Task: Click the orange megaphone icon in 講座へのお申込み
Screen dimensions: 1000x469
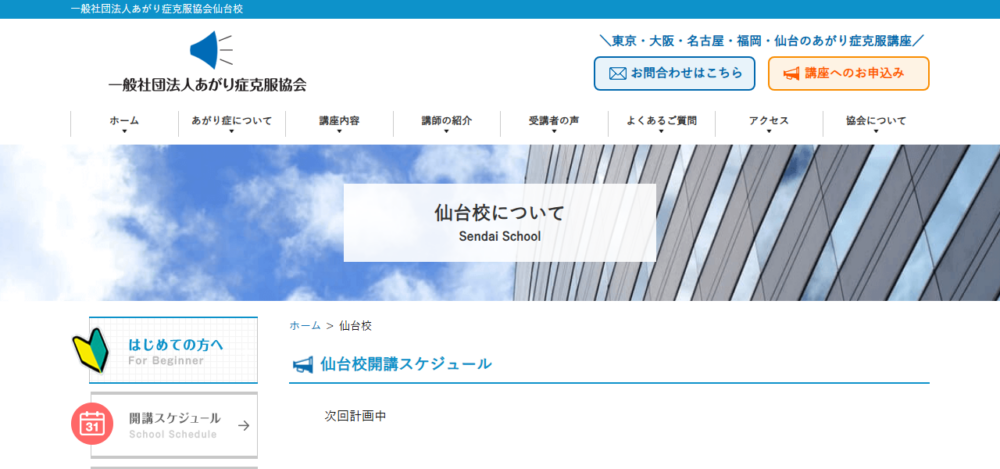Action: click(x=791, y=73)
